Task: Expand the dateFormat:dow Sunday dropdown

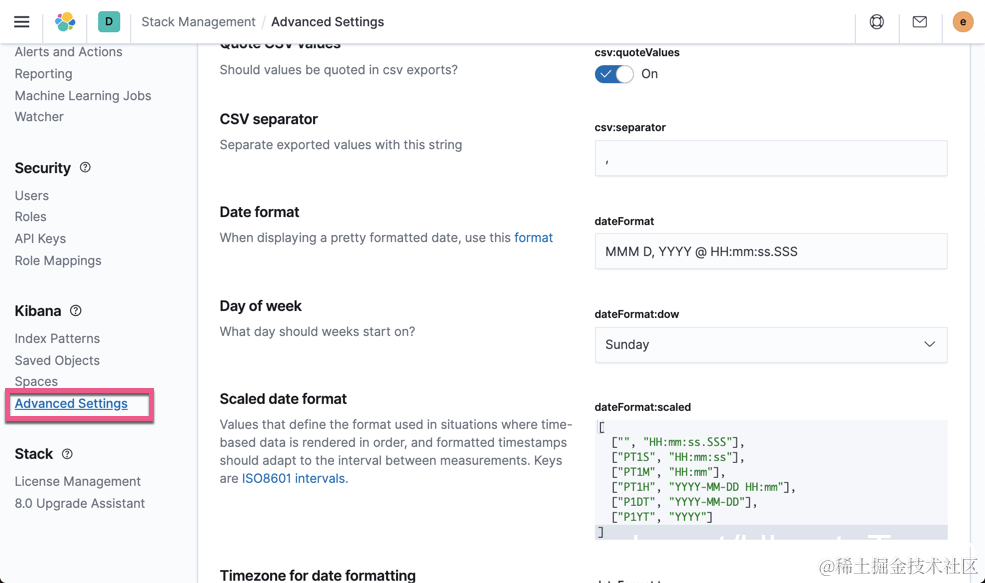Action: point(770,345)
